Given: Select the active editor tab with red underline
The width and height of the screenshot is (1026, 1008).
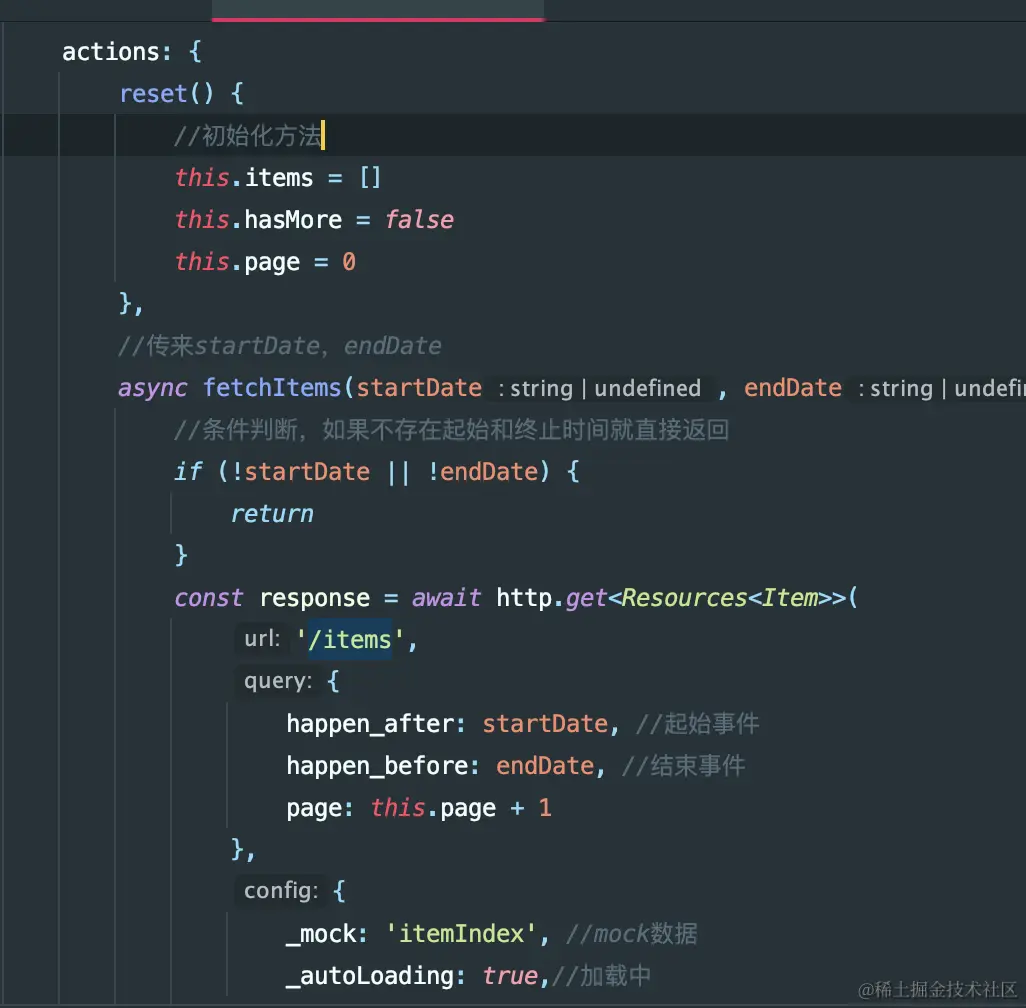Looking at the screenshot, I should pyautogui.click(x=378, y=10).
